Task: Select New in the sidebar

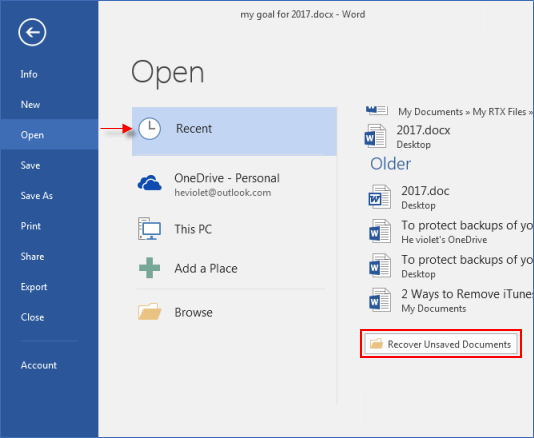Action: [x=30, y=105]
